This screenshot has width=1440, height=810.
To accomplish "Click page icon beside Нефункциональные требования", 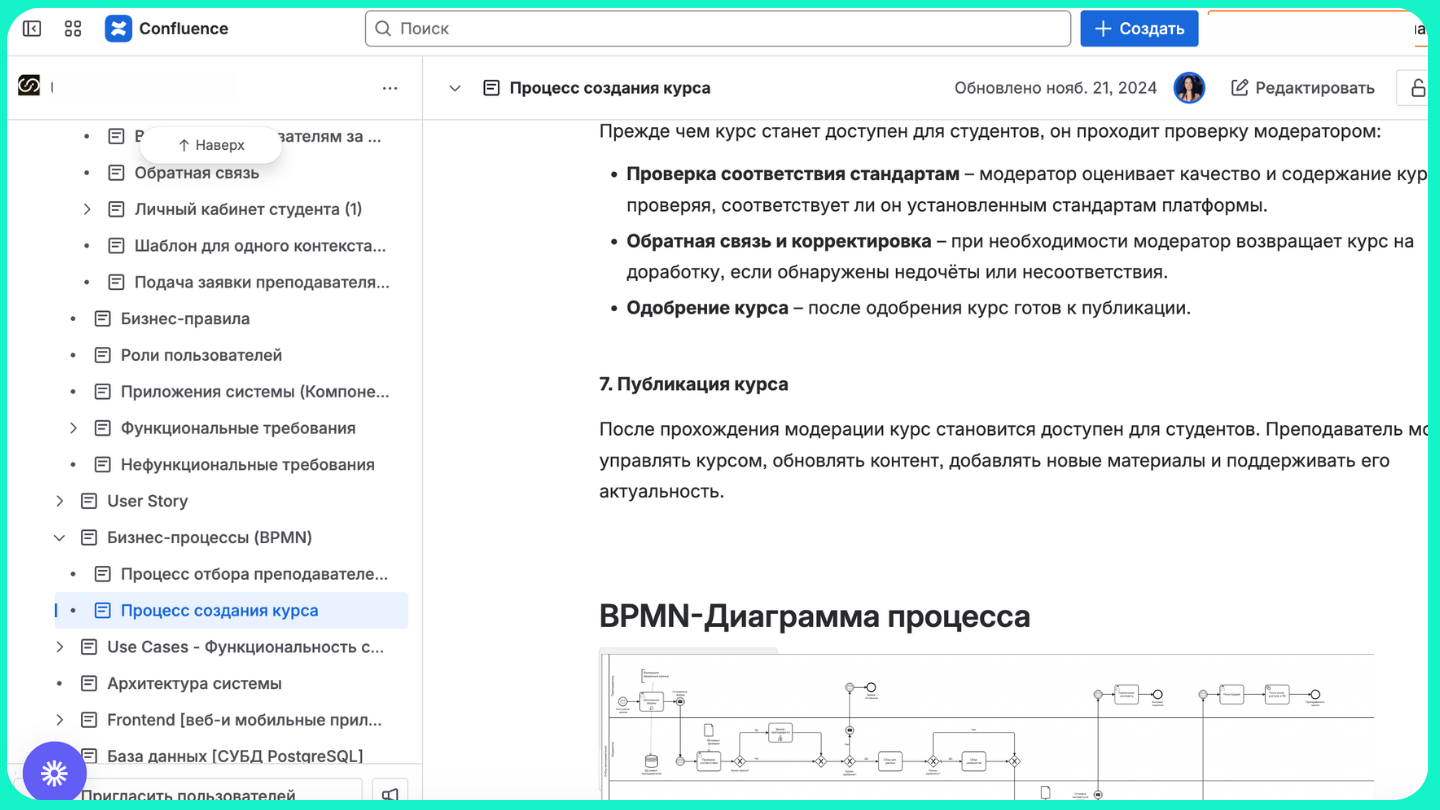I will (102, 465).
